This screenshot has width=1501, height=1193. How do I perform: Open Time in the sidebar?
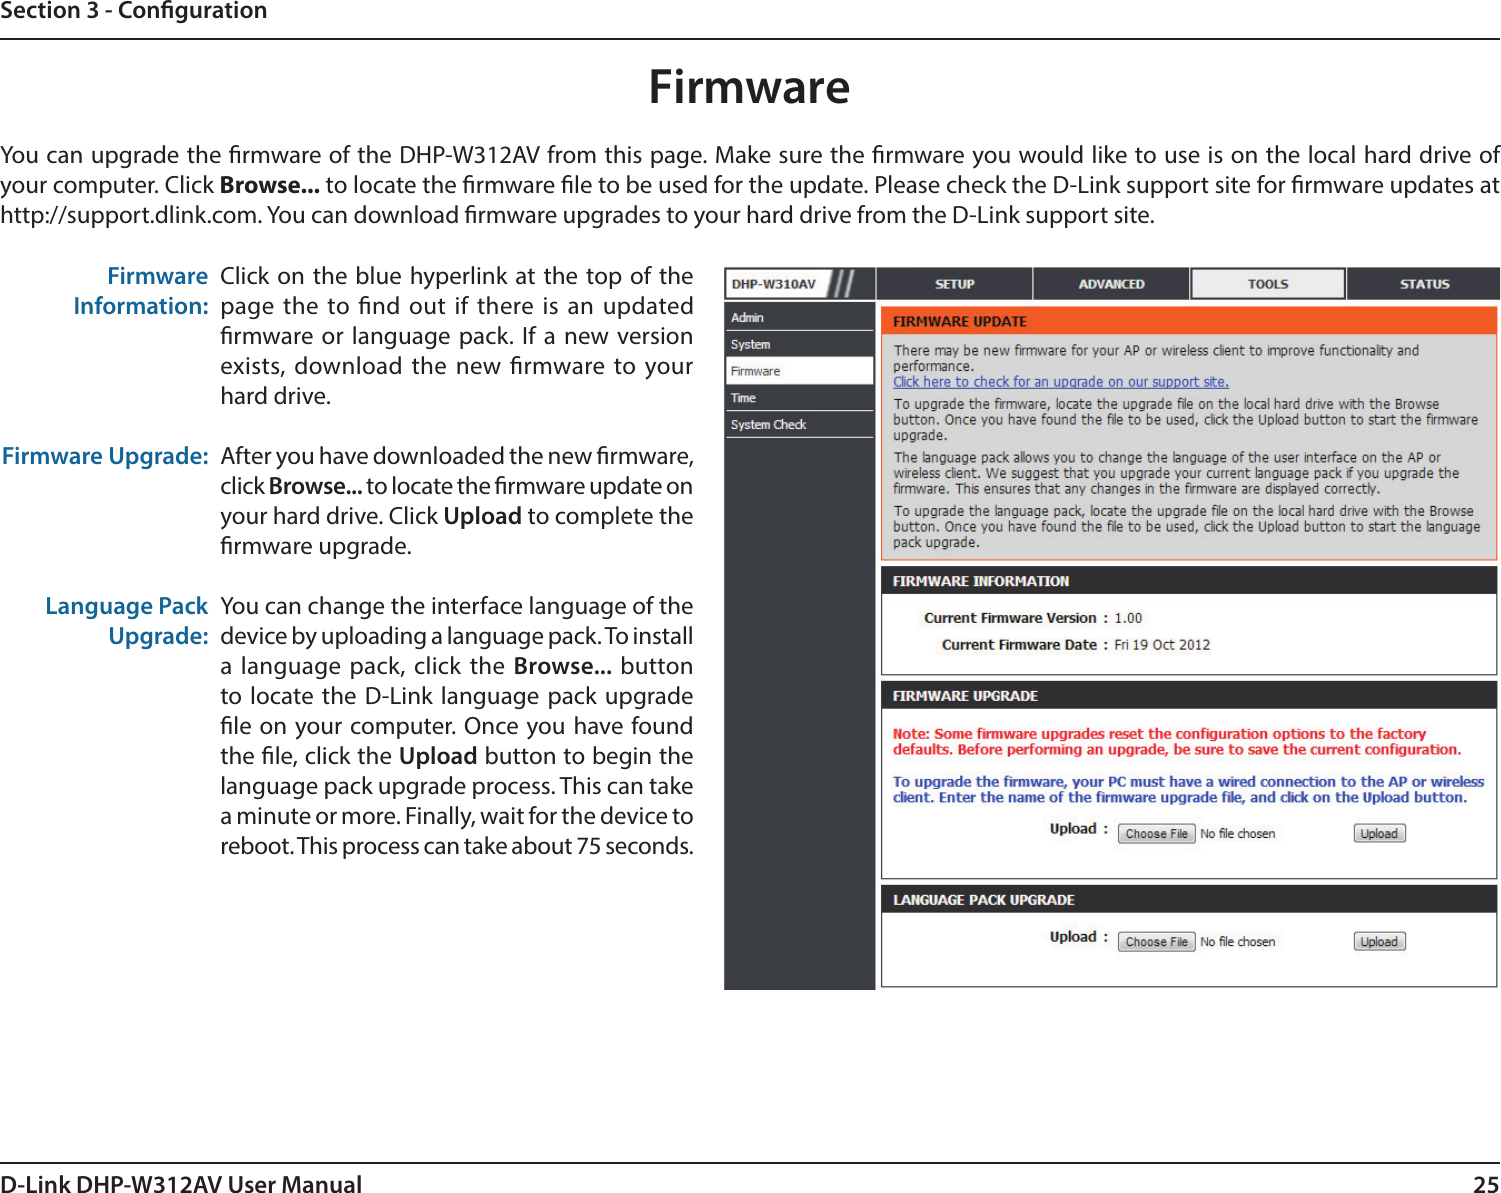pos(799,398)
